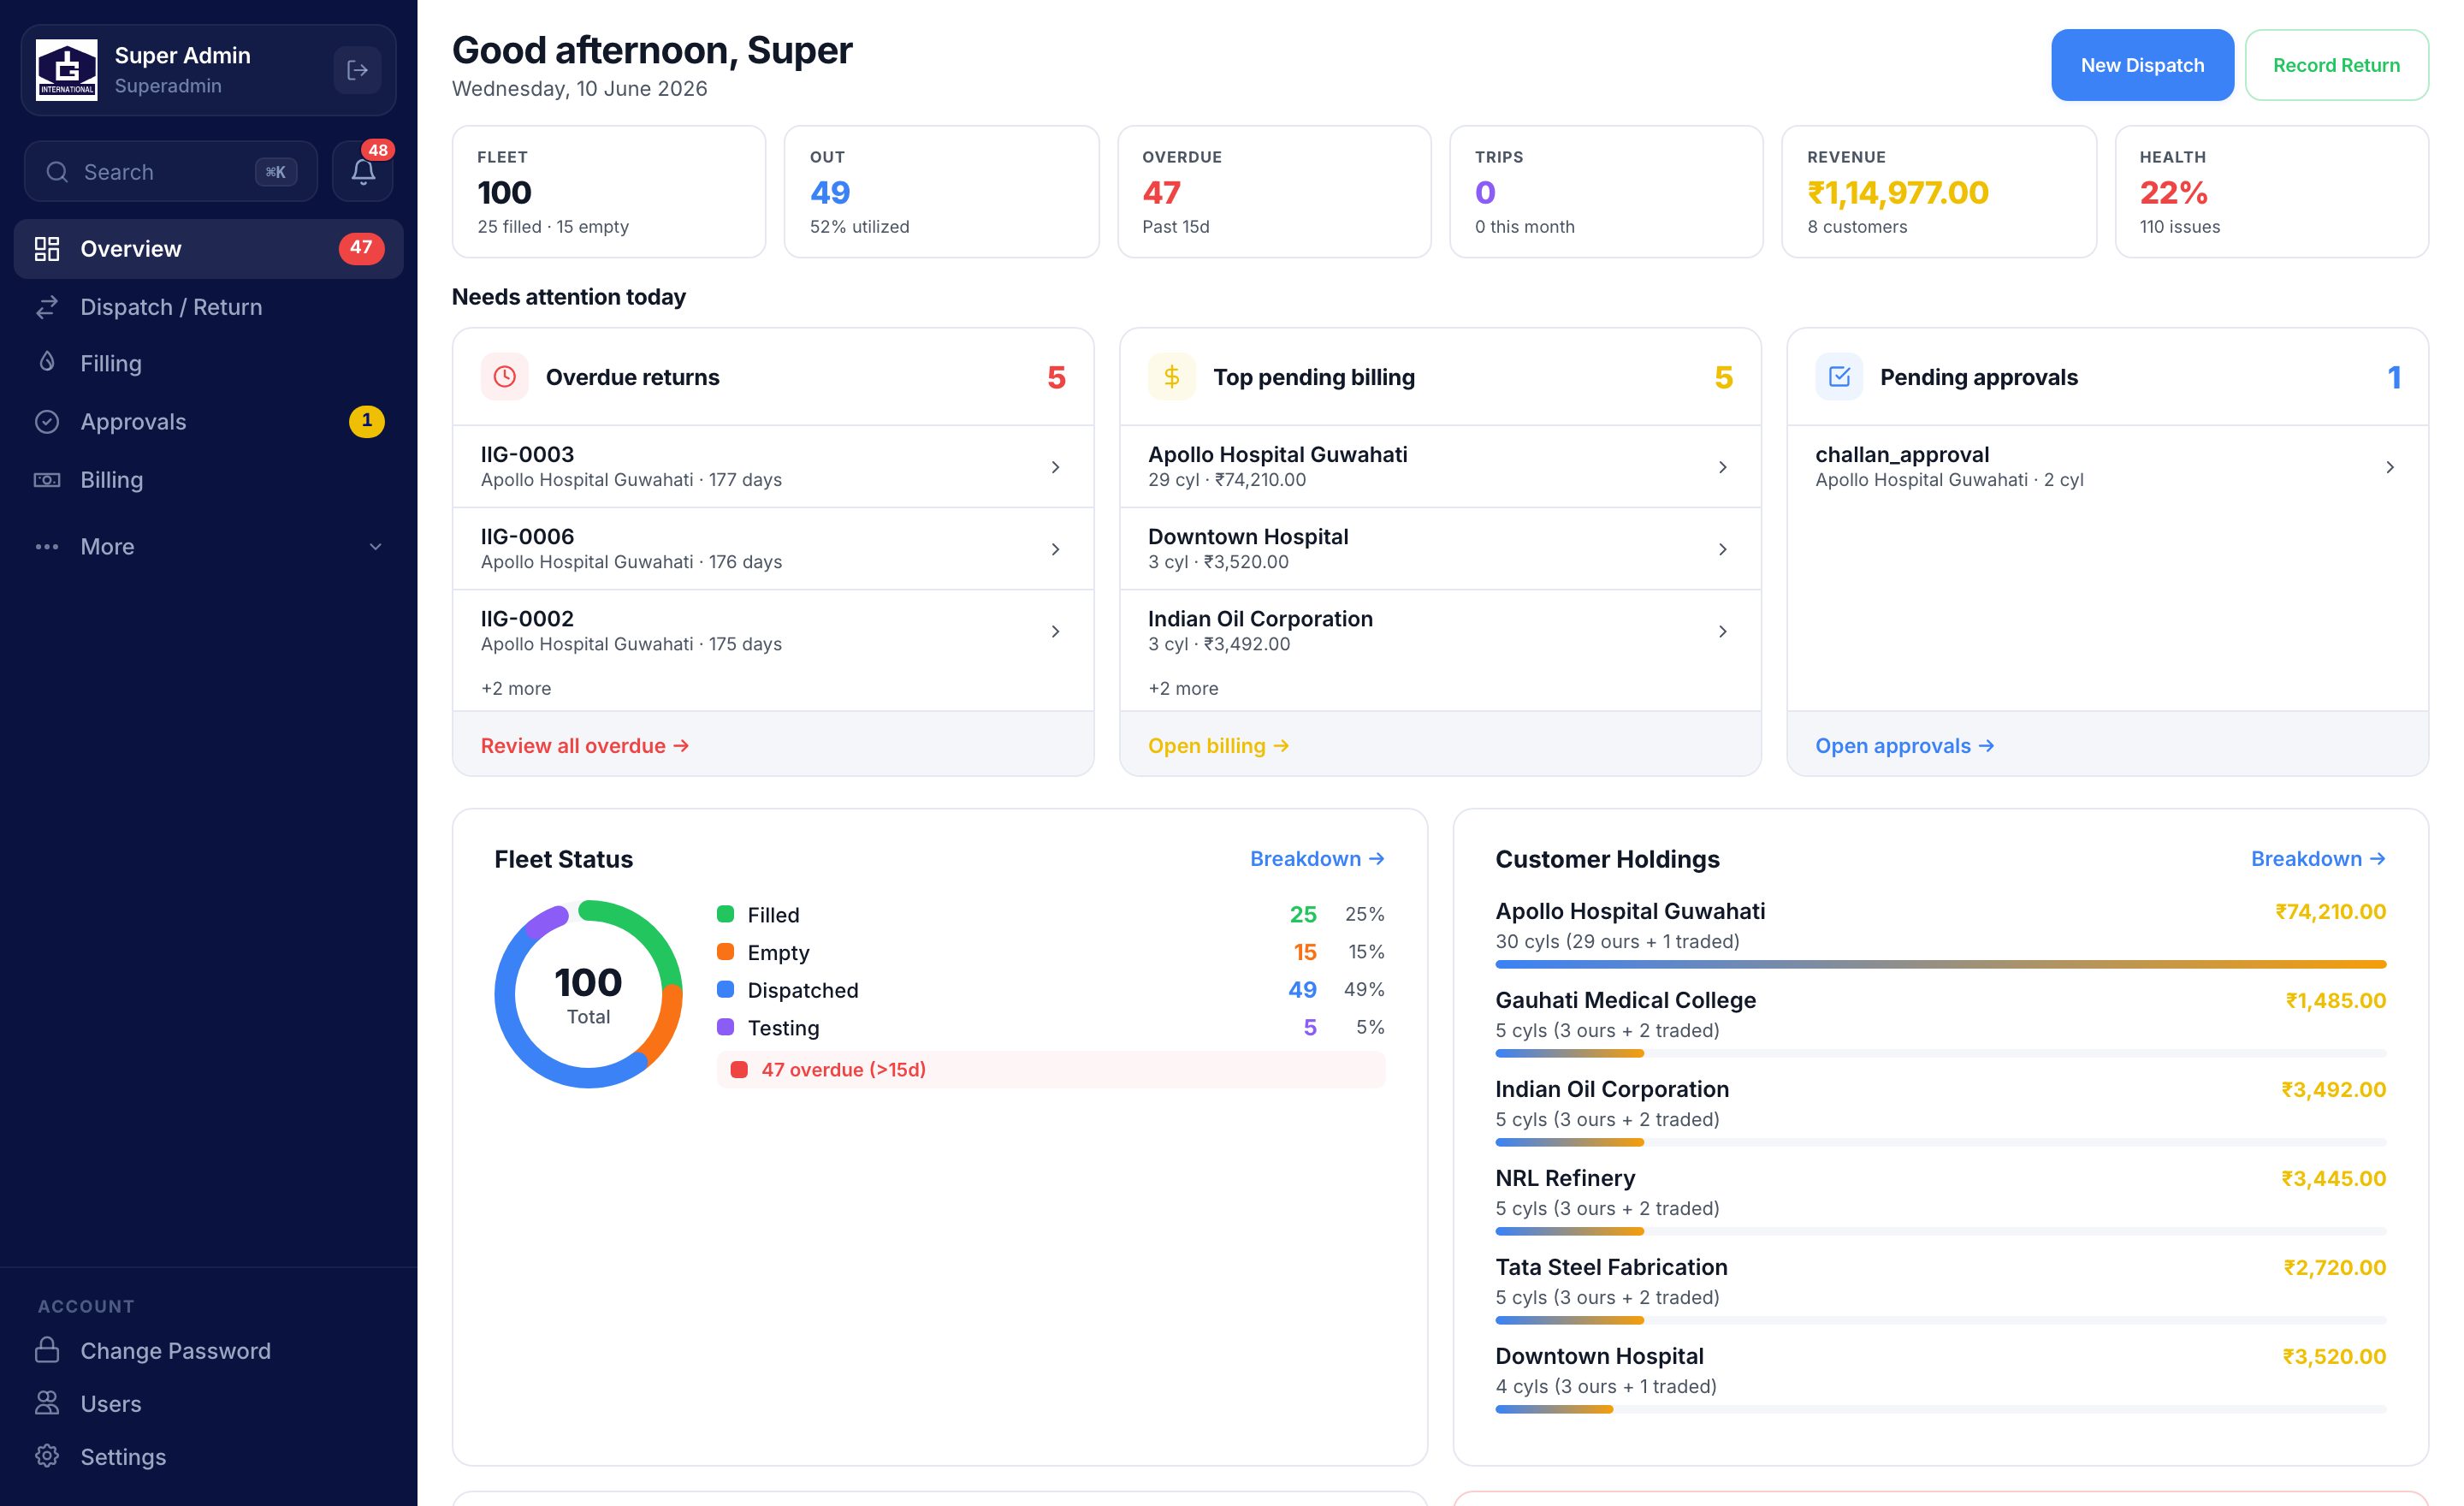Open Users in Account section

(x=209, y=1403)
